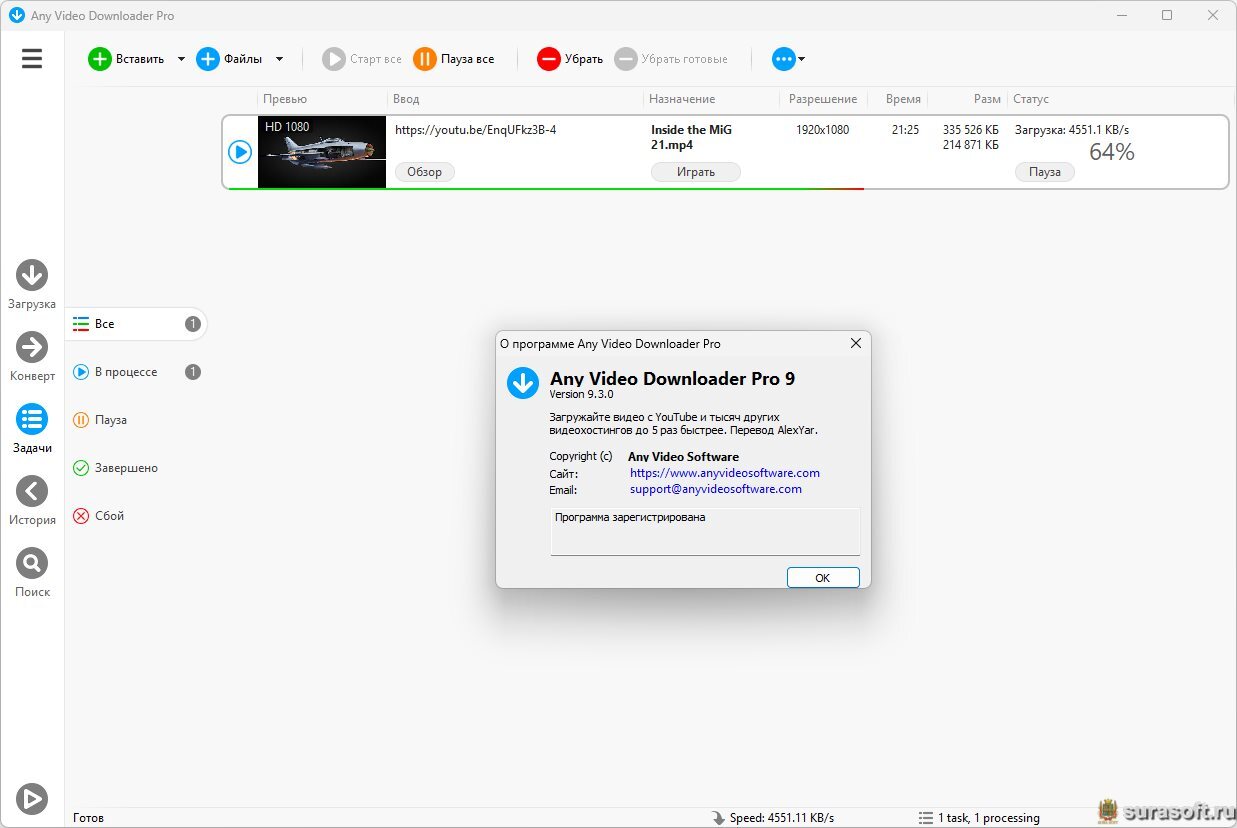The image size is (1237, 828).
Task: Click the Программа зарегистрирована text box
Action: 705,531
